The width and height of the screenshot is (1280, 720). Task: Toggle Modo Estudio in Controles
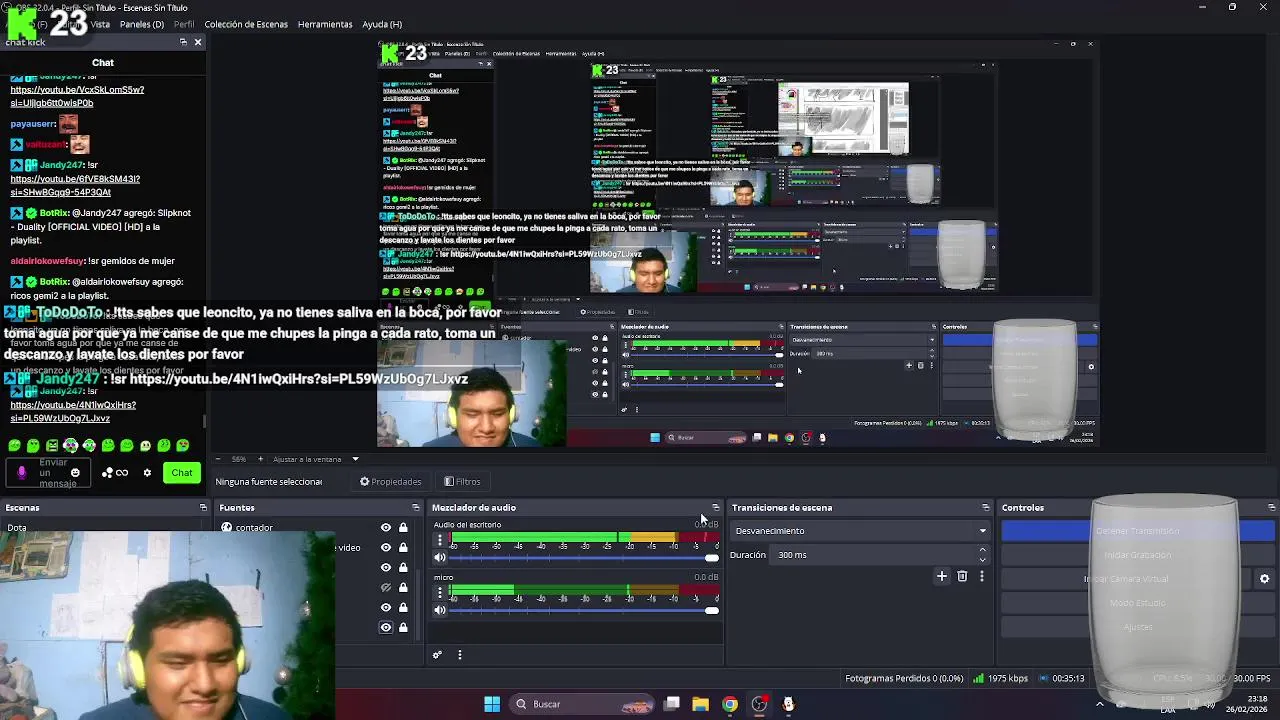pos(1138,603)
